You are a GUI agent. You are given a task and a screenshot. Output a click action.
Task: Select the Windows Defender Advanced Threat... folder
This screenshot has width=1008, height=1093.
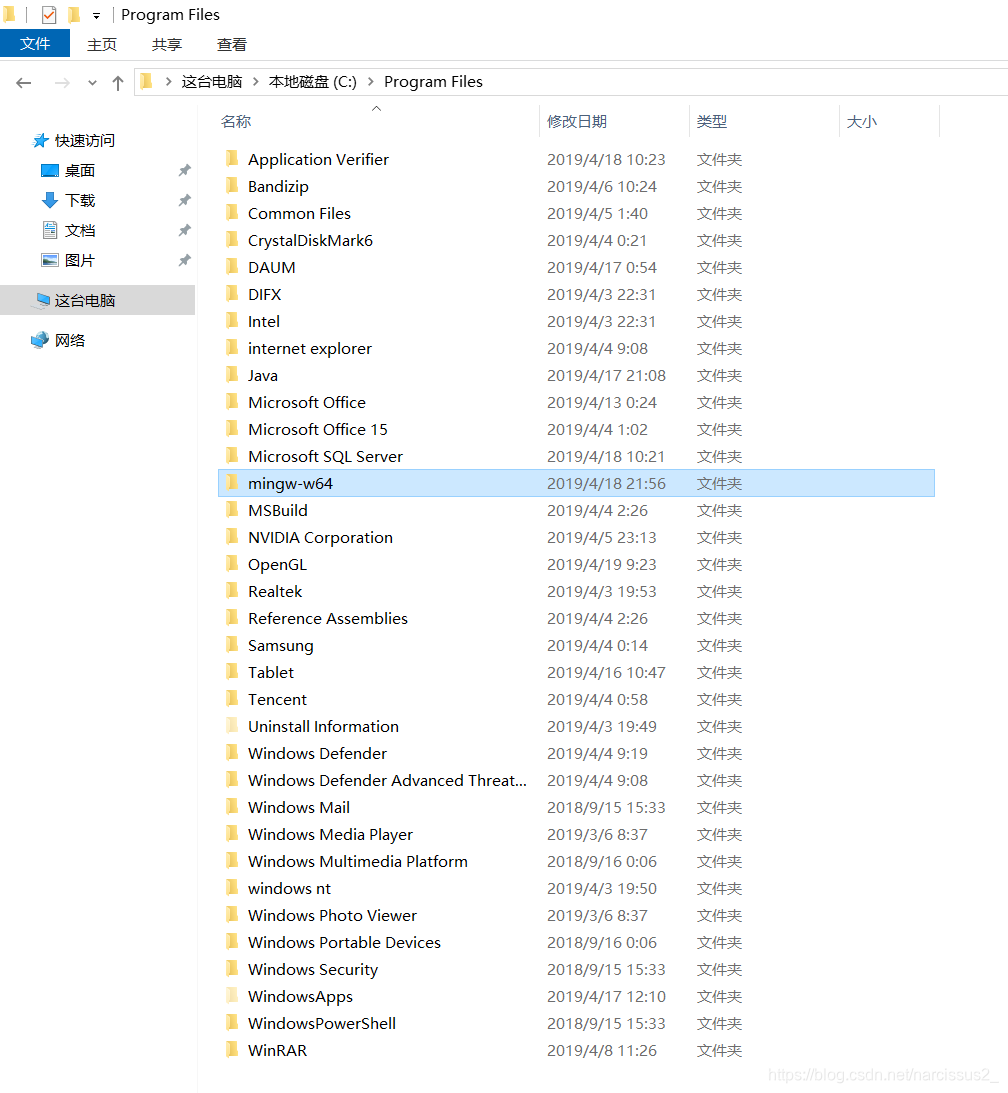pos(387,781)
